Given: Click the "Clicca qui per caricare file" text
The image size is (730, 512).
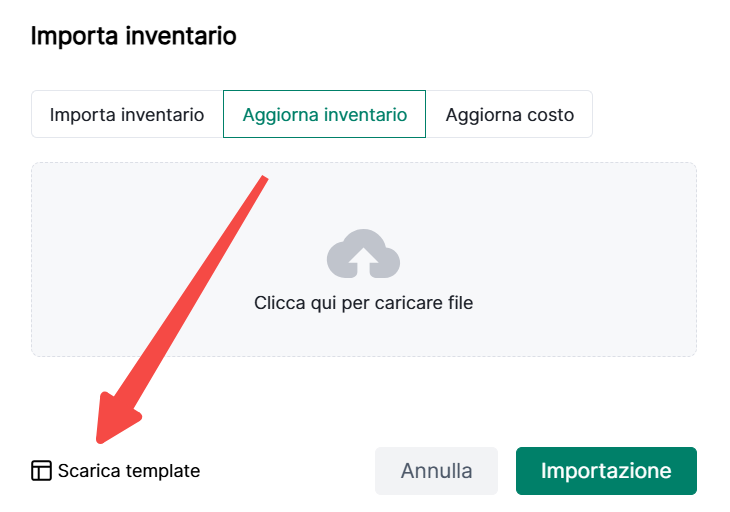Looking at the screenshot, I should click(363, 302).
